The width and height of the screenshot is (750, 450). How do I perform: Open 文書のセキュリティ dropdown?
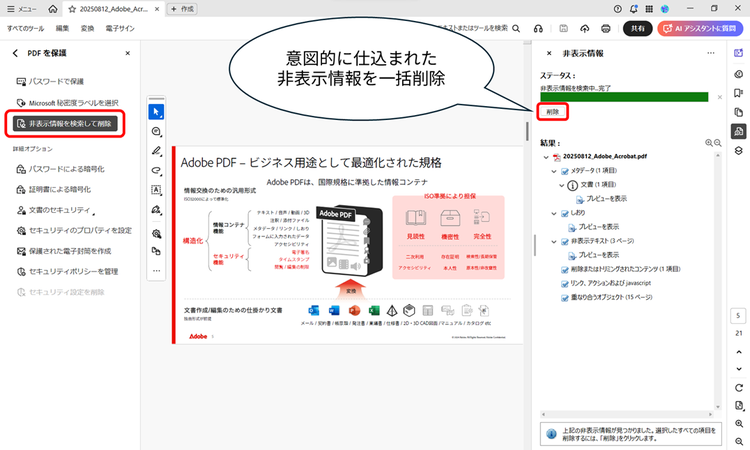pyautogui.click(x=55, y=210)
